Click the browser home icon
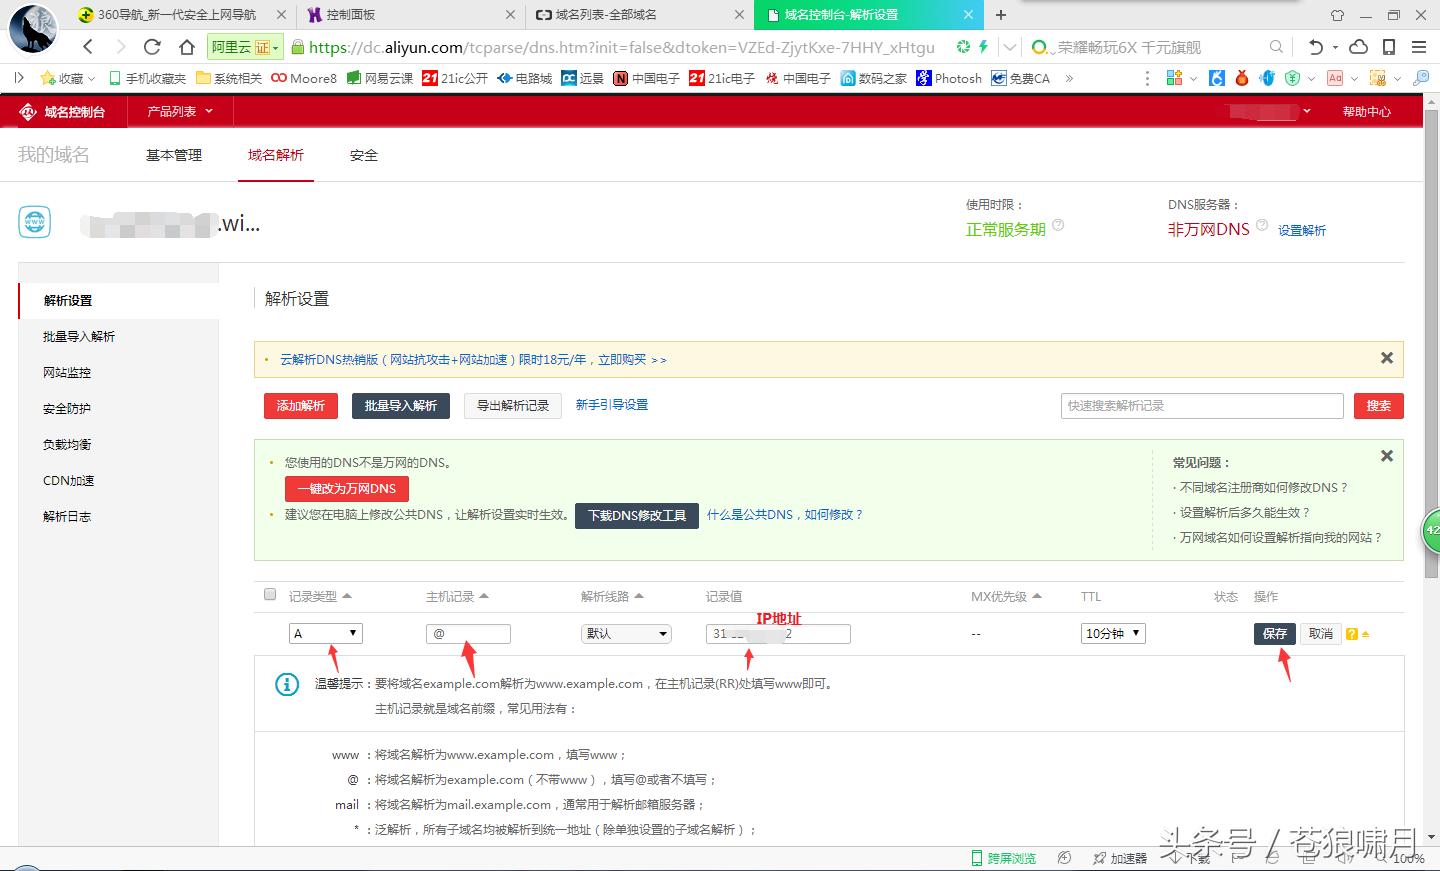This screenshot has height=871, width=1440. (x=186, y=46)
